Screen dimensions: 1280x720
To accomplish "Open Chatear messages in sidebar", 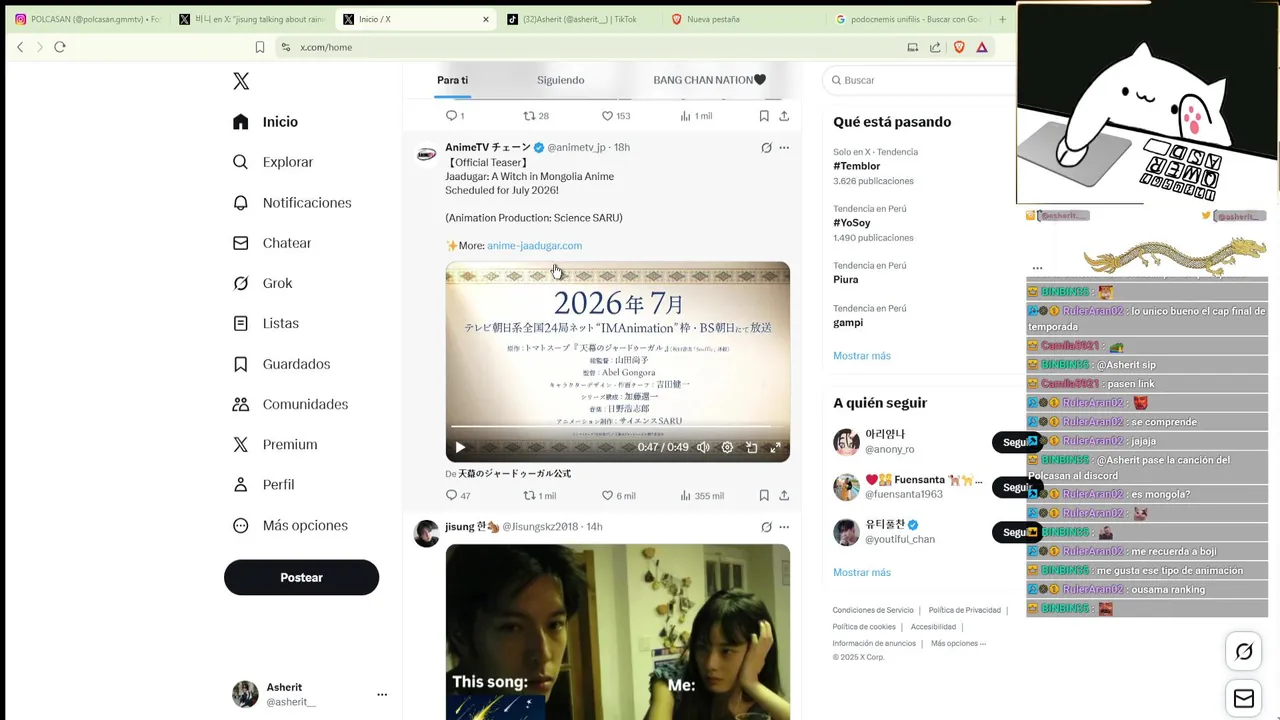I will [x=271, y=243].
